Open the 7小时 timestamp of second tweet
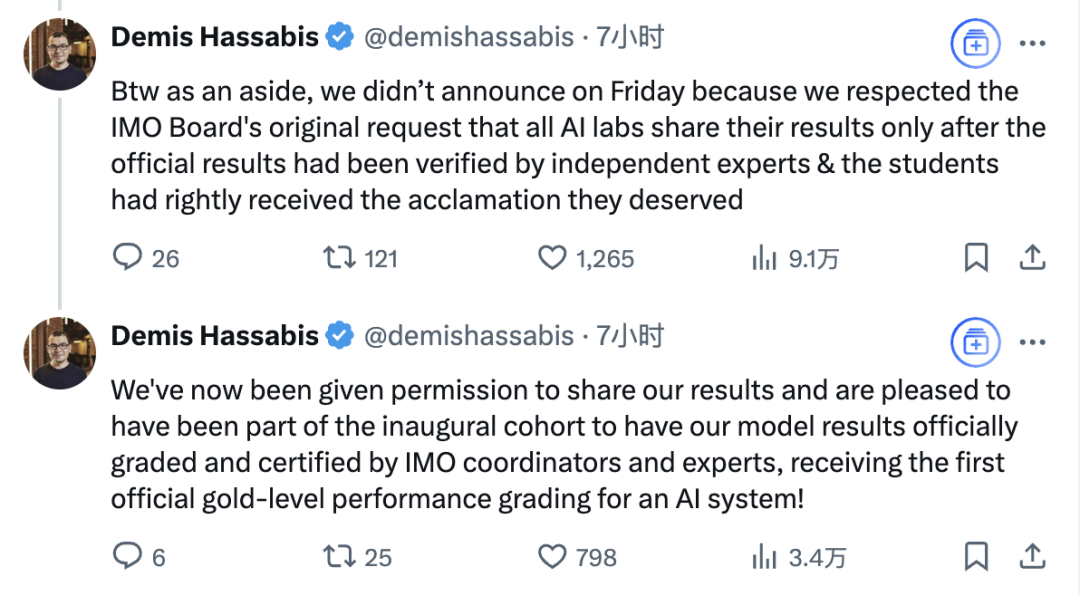This screenshot has height=596, width=1080. (x=630, y=336)
